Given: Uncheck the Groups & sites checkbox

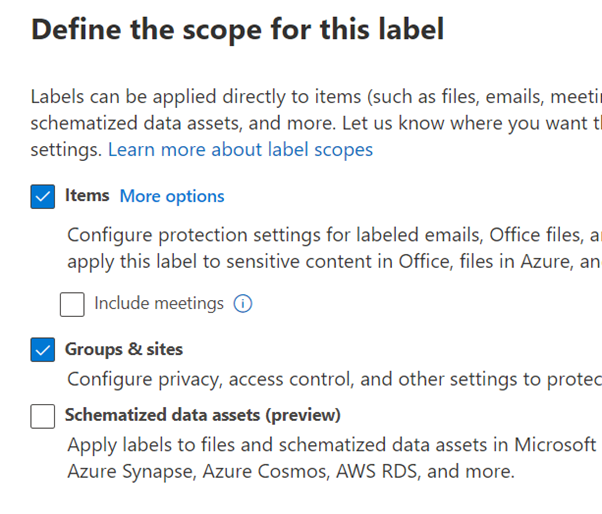Looking at the screenshot, I should point(43,350).
